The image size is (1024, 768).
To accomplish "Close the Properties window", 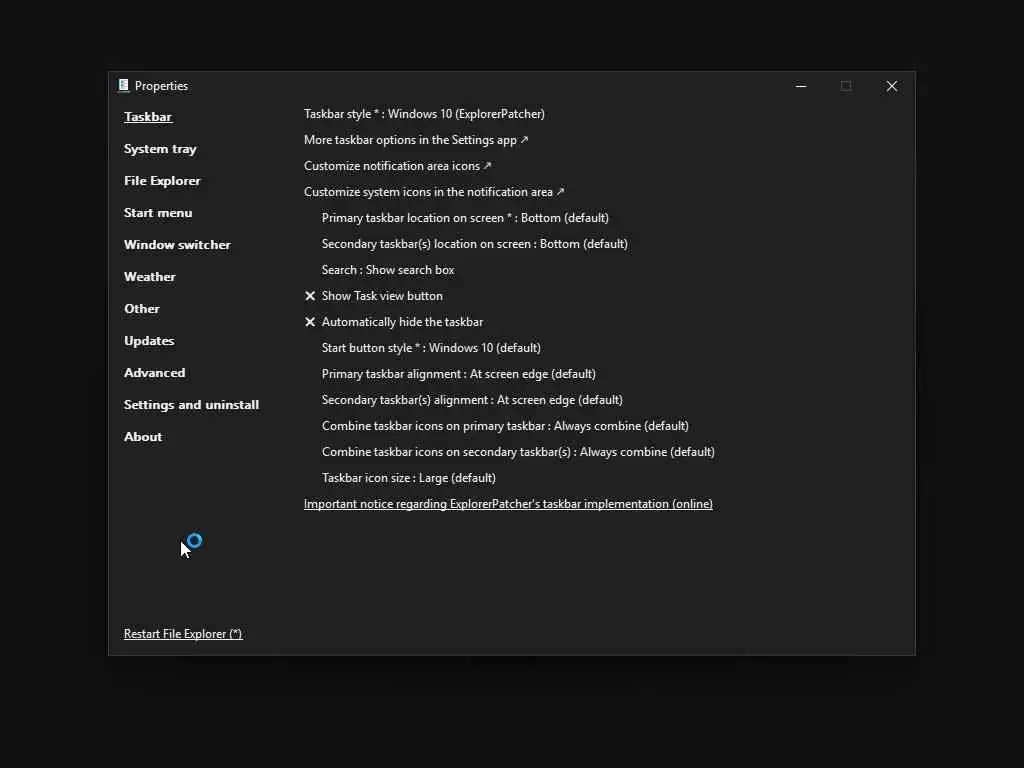I will pos(891,86).
